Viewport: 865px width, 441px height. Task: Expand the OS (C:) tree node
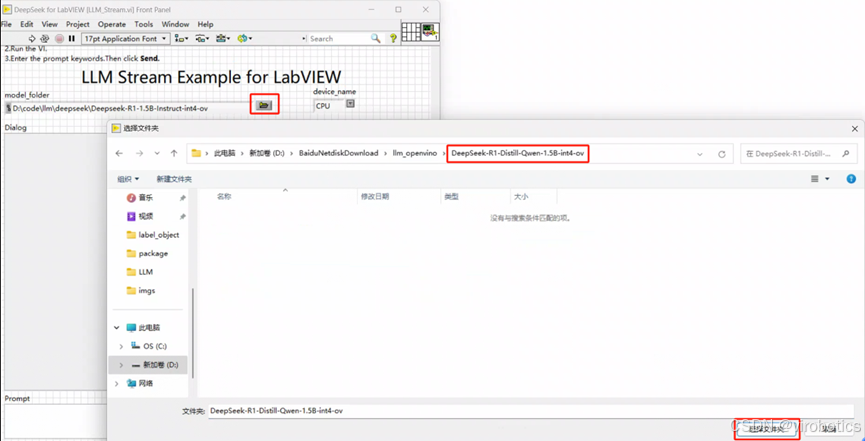pos(121,346)
